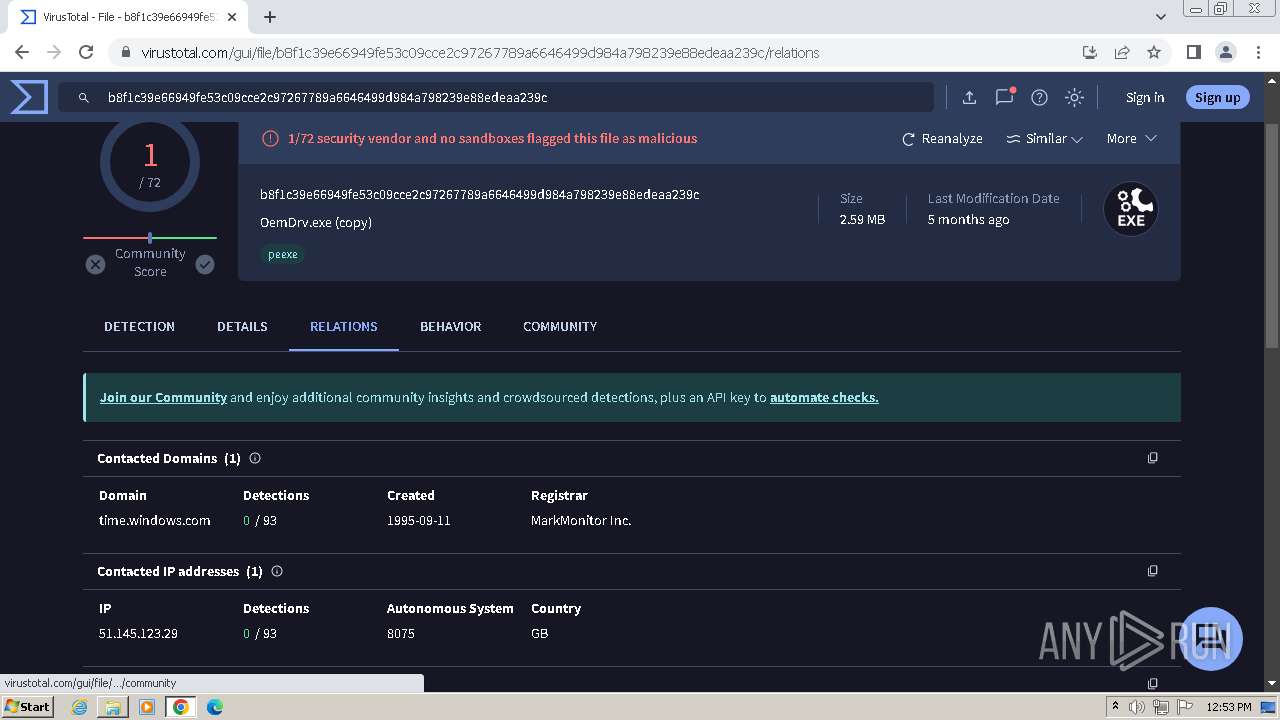The width and height of the screenshot is (1280, 720).
Task: Click the detection score circle 1/72
Action: 150,165
